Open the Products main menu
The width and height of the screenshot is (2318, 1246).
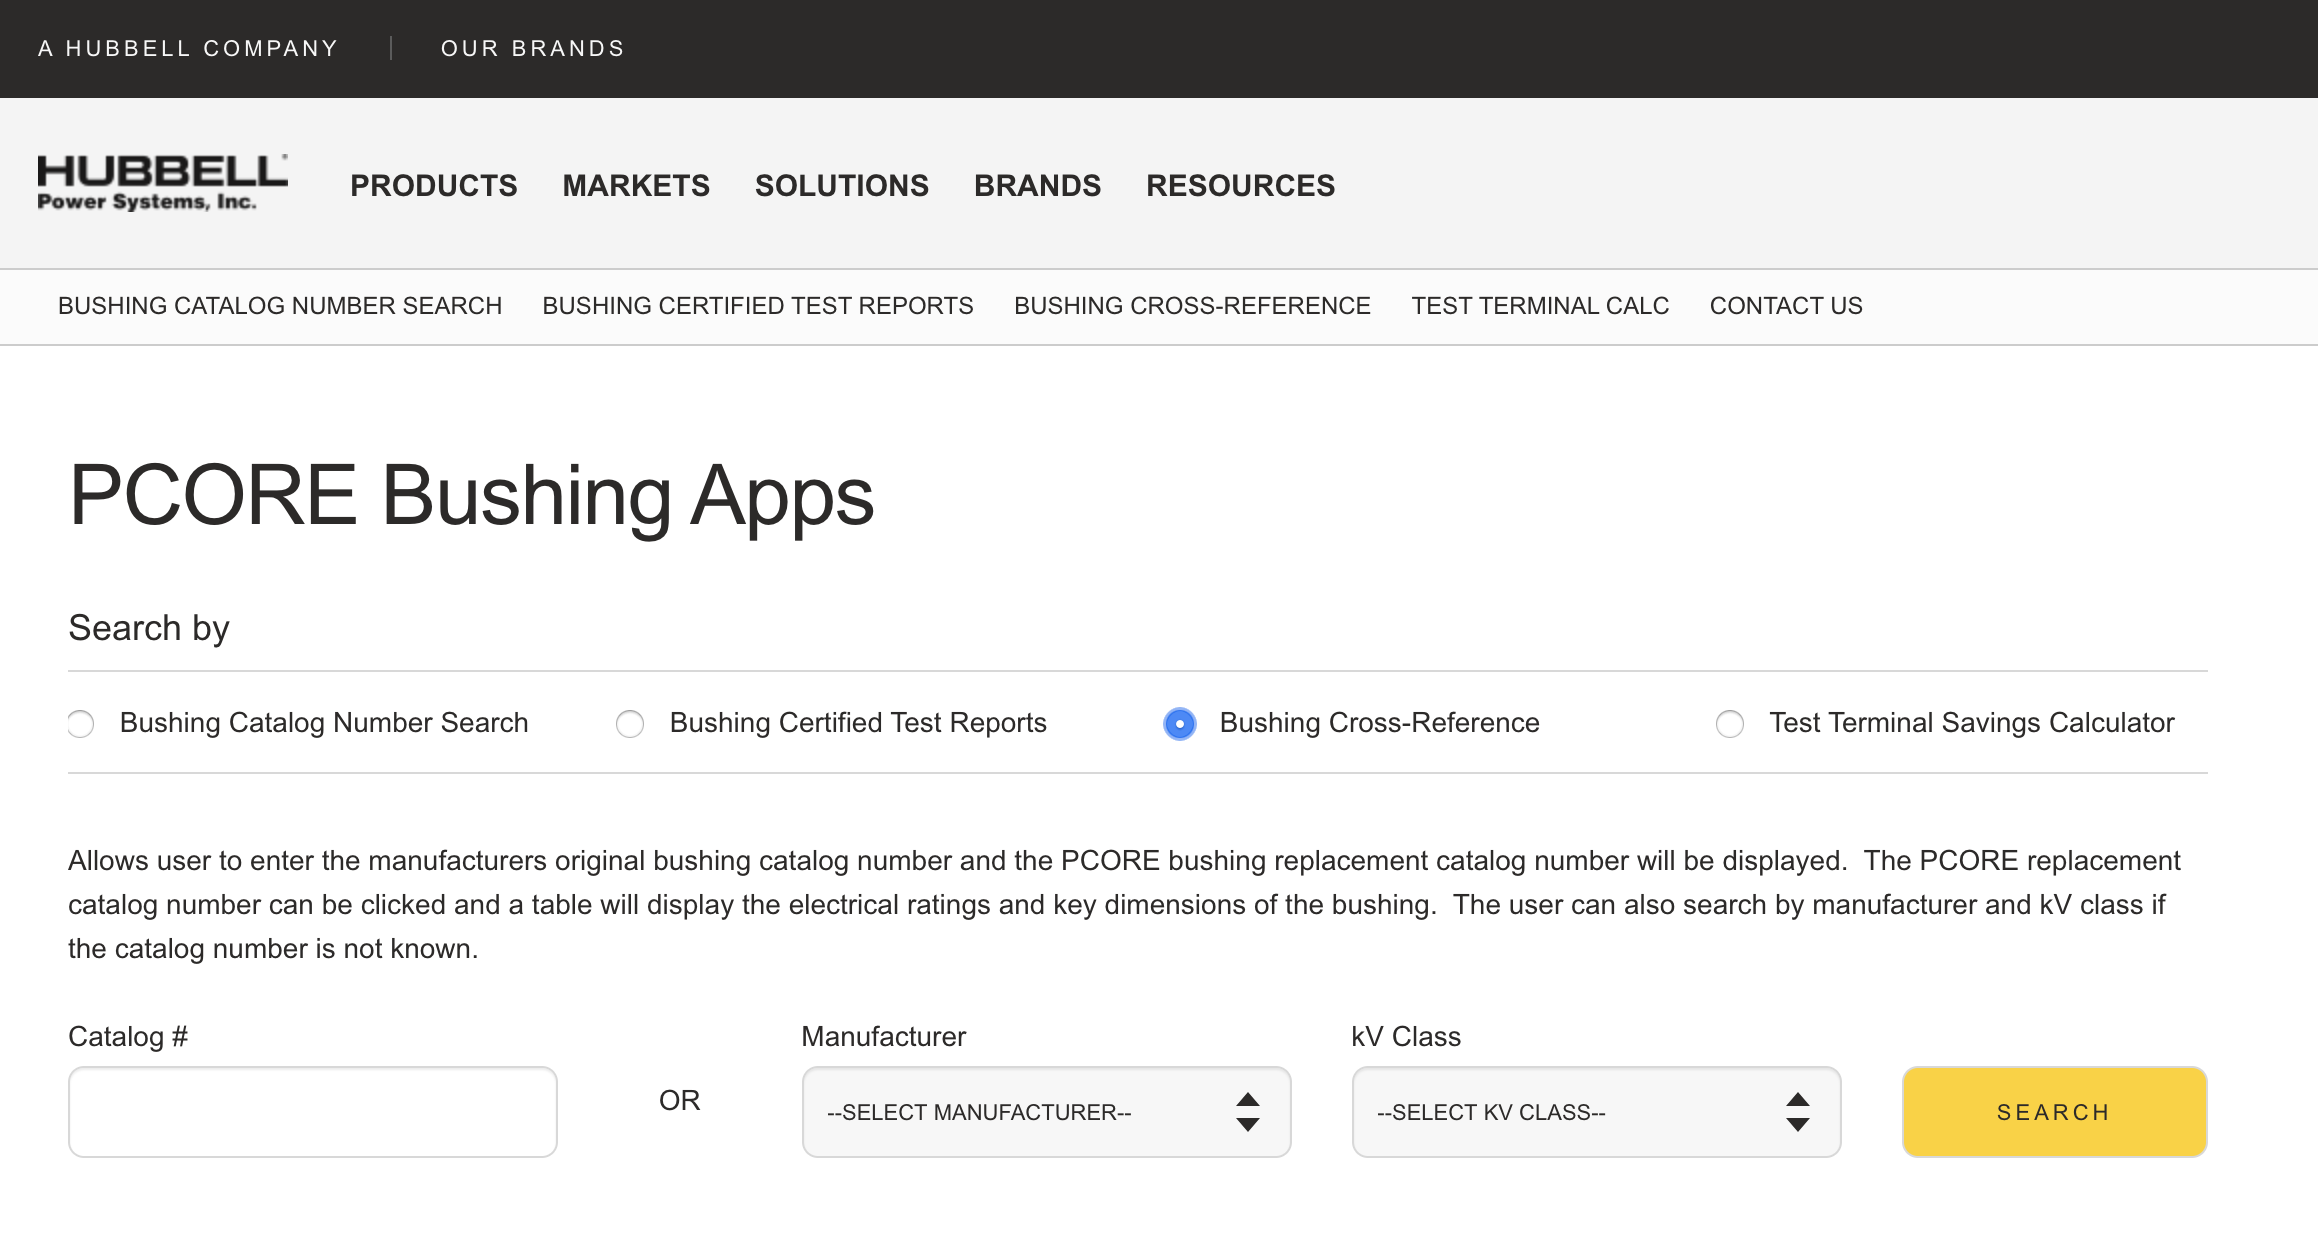coord(433,186)
